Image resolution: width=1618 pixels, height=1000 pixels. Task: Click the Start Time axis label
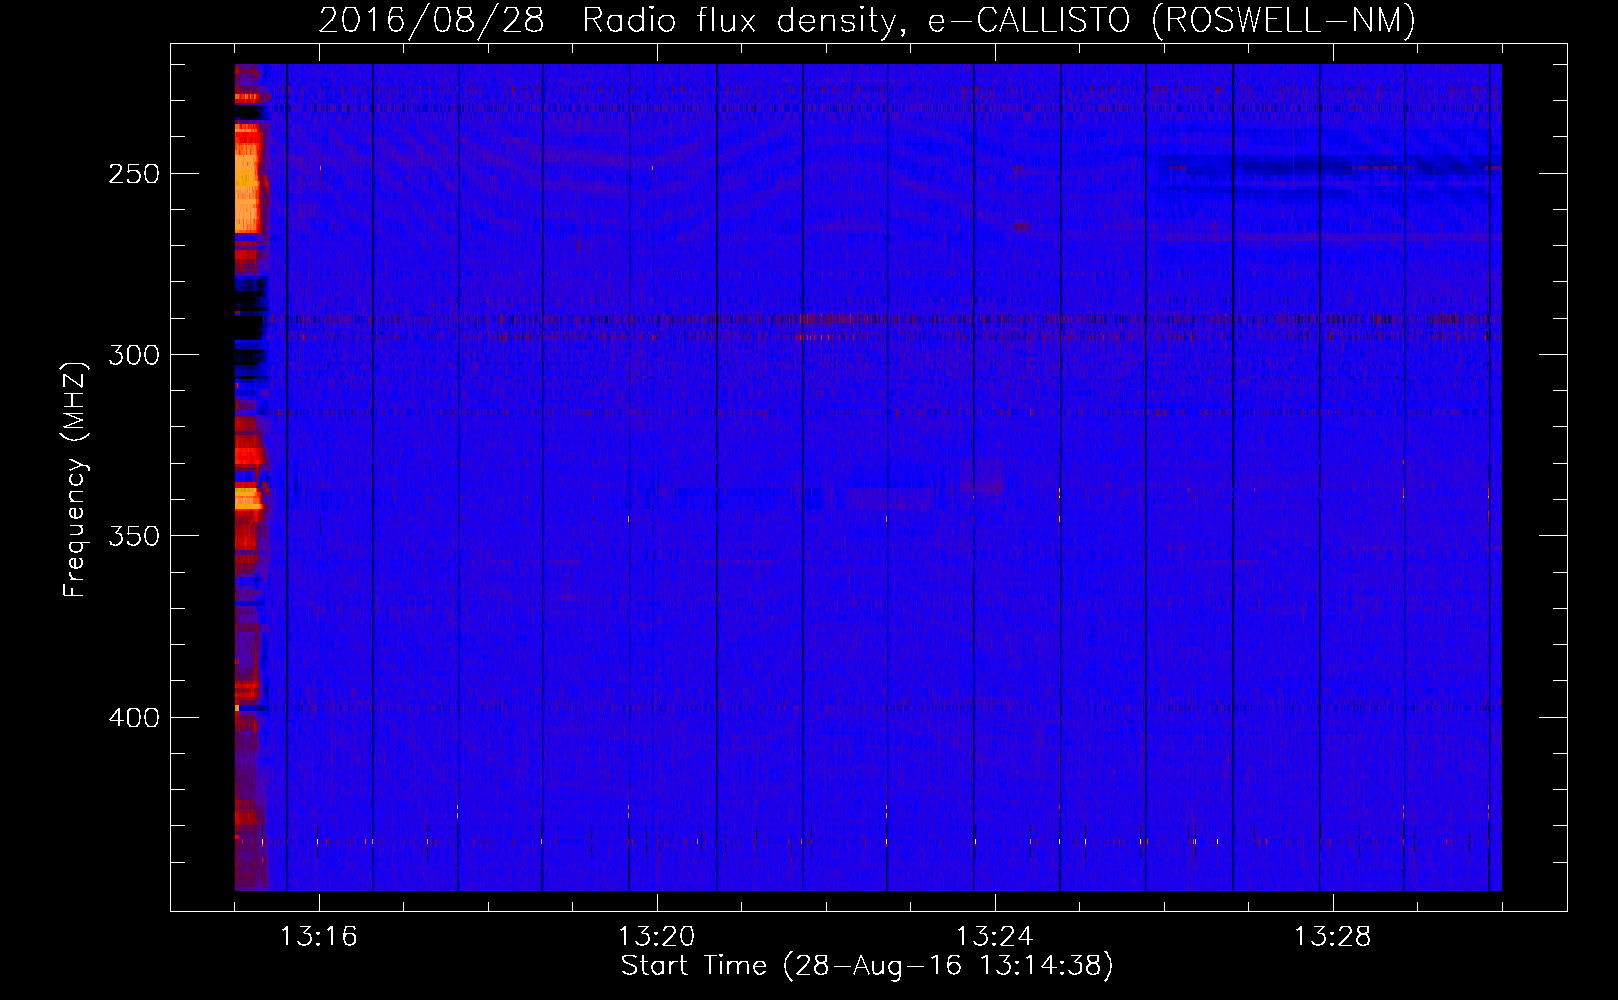pyautogui.click(x=867, y=966)
